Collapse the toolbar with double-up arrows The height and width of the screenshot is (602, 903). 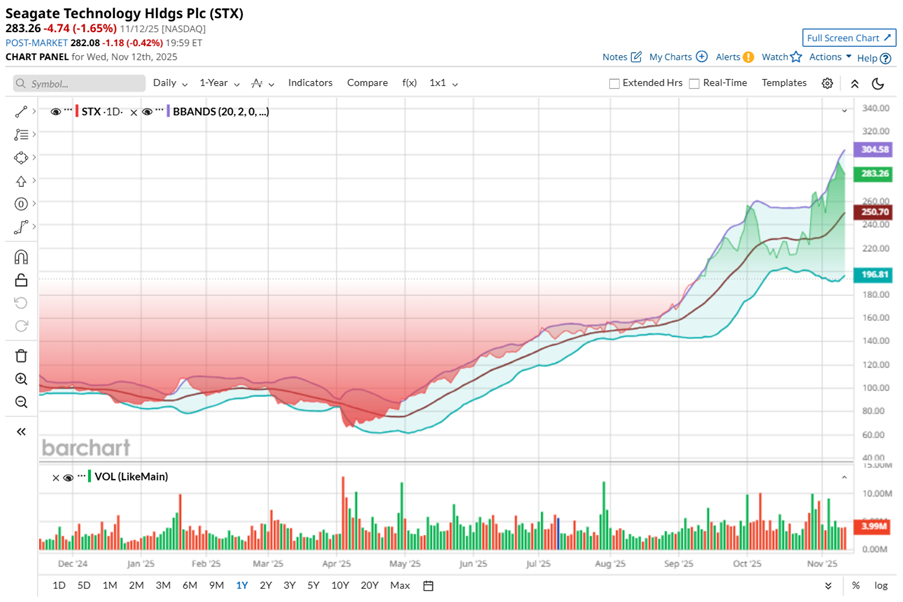855,84
